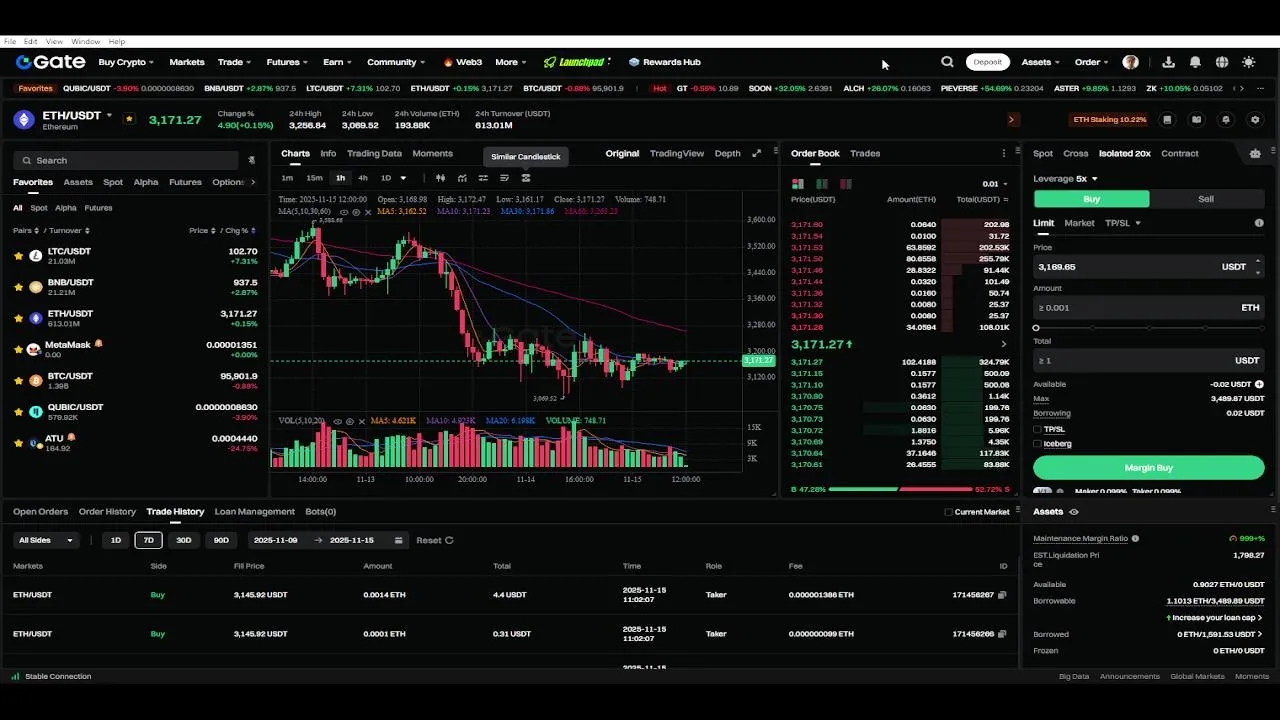Click the buy/sell ratio bar under order book
The width and height of the screenshot is (1280, 720).
[900, 490]
